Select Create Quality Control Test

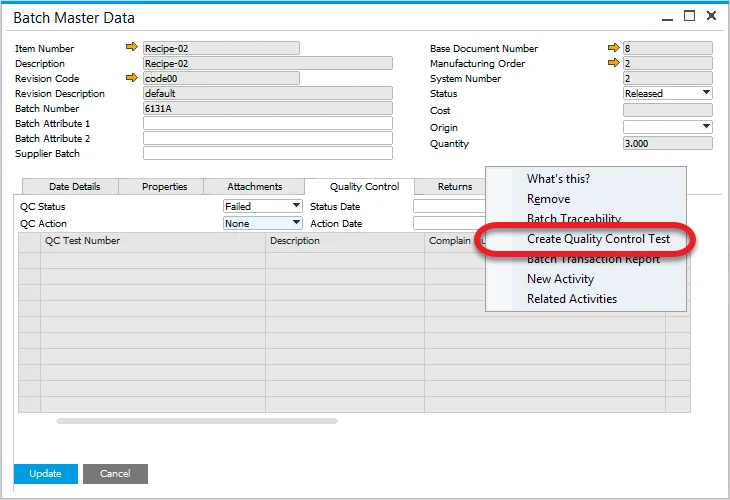pos(598,239)
